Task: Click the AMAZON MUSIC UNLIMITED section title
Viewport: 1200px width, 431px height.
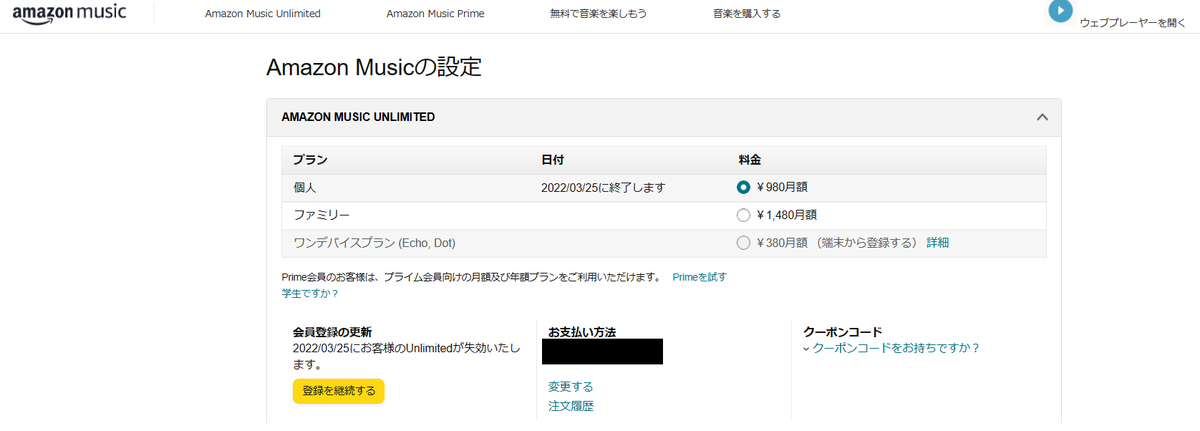Action: point(358,117)
